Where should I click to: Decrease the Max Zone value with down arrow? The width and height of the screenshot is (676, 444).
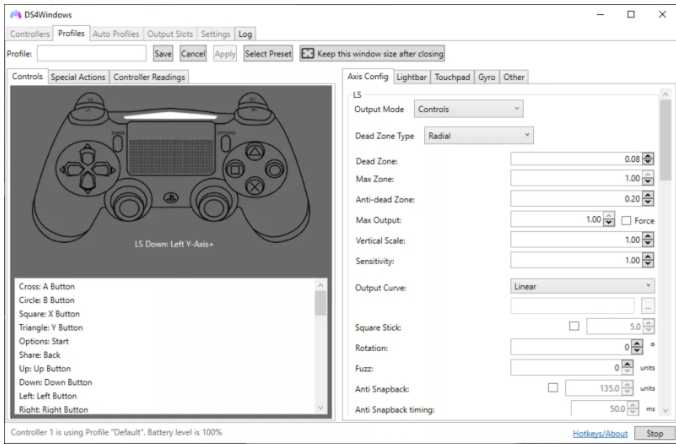(648, 181)
